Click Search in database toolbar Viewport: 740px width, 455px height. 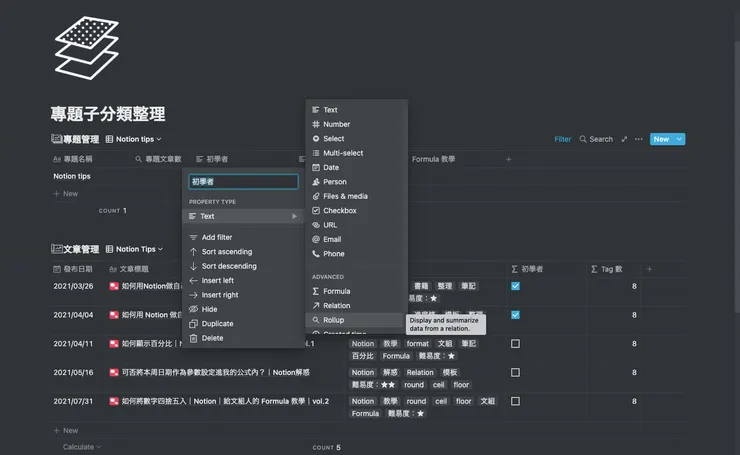(x=596, y=139)
